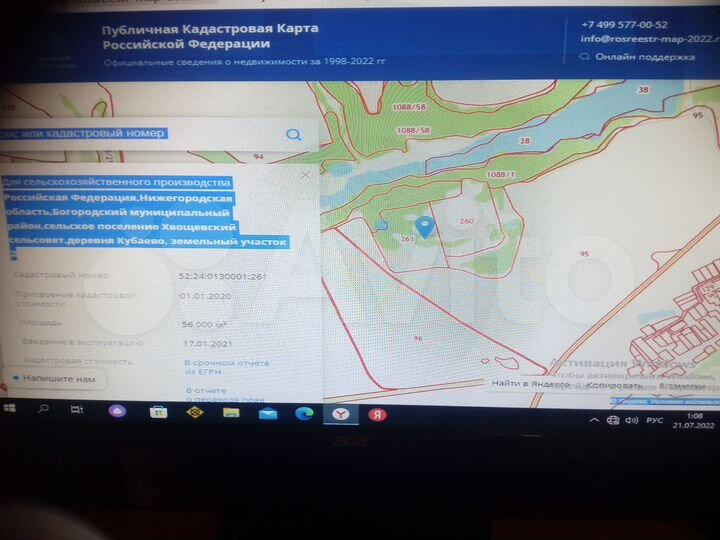Click parcel label 96 on the map

coord(417,338)
